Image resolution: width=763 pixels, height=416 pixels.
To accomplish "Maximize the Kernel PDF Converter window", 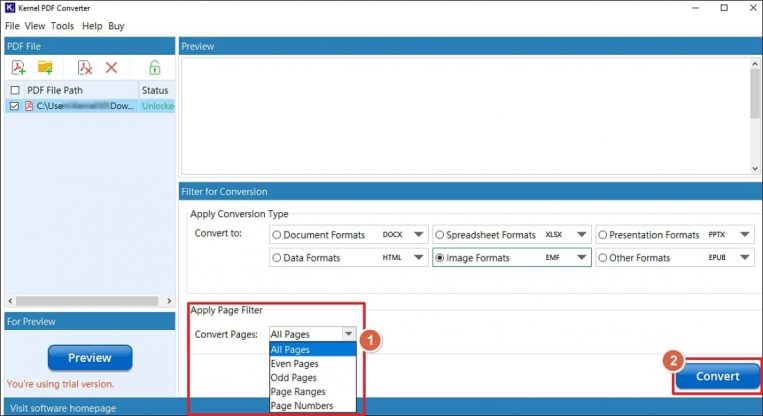I will (724, 8).
